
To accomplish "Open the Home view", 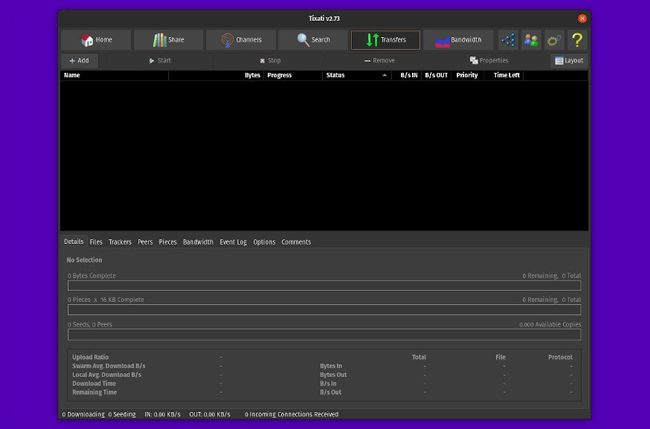I will [96, 40].
